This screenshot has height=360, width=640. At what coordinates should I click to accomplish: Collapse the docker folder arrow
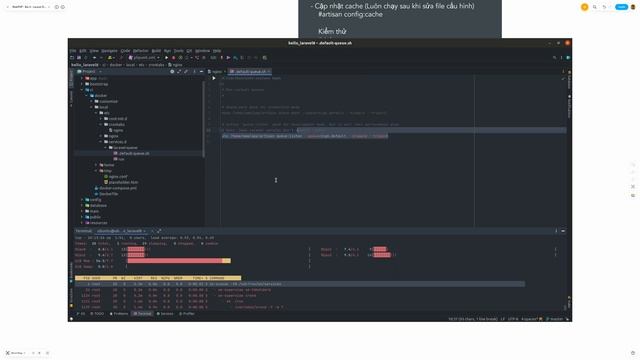[87, 96]
